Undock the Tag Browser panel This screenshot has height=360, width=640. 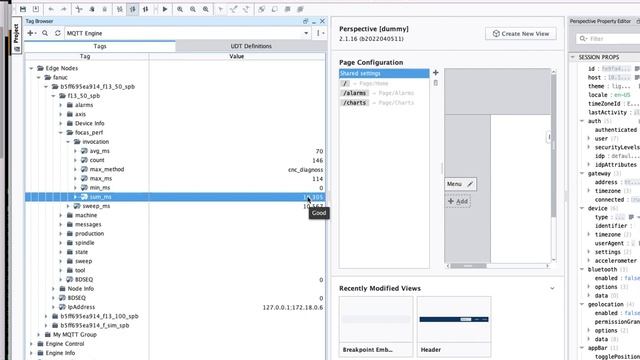coord(305,21)
